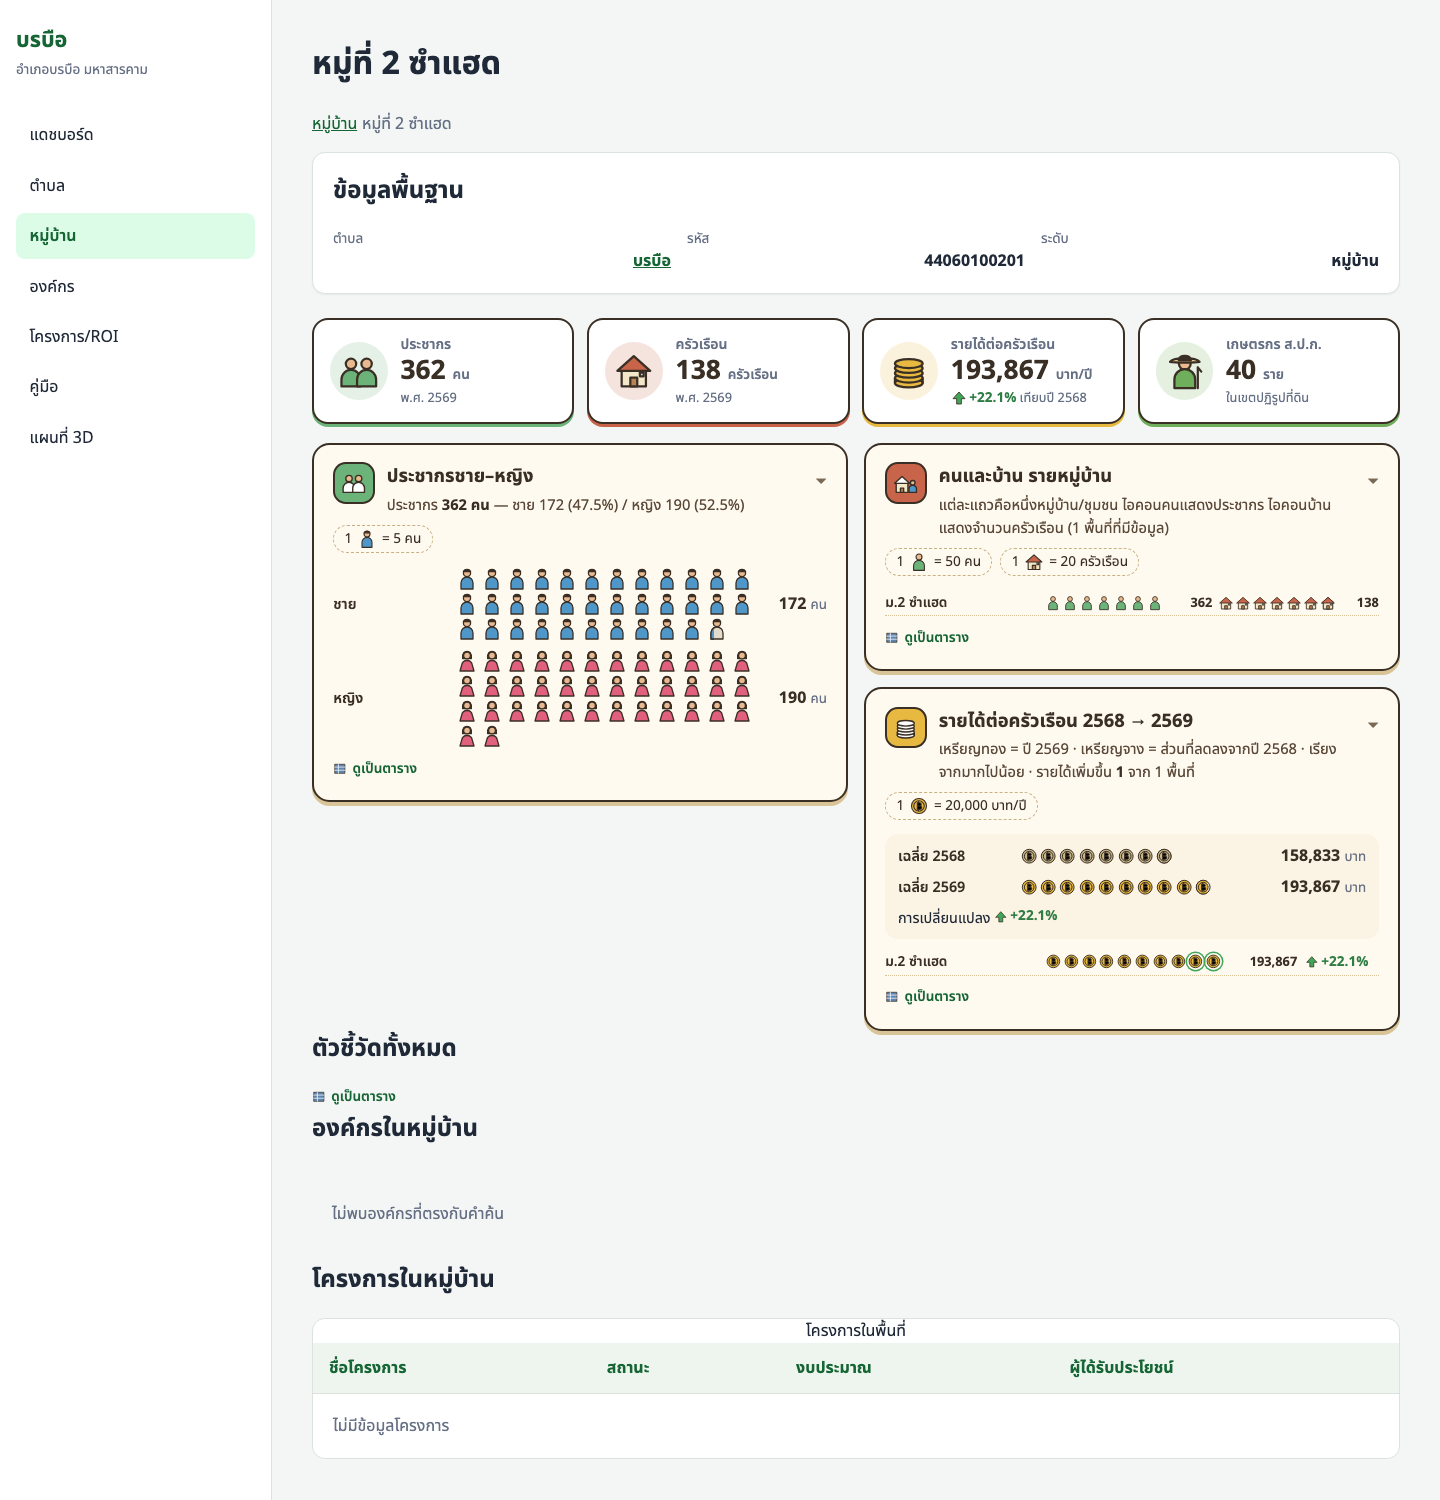Click green up arrow next to +22.1% เทียบปี 2568
The width and height of the screenshot is (1440, 1500).
[959, 398]
